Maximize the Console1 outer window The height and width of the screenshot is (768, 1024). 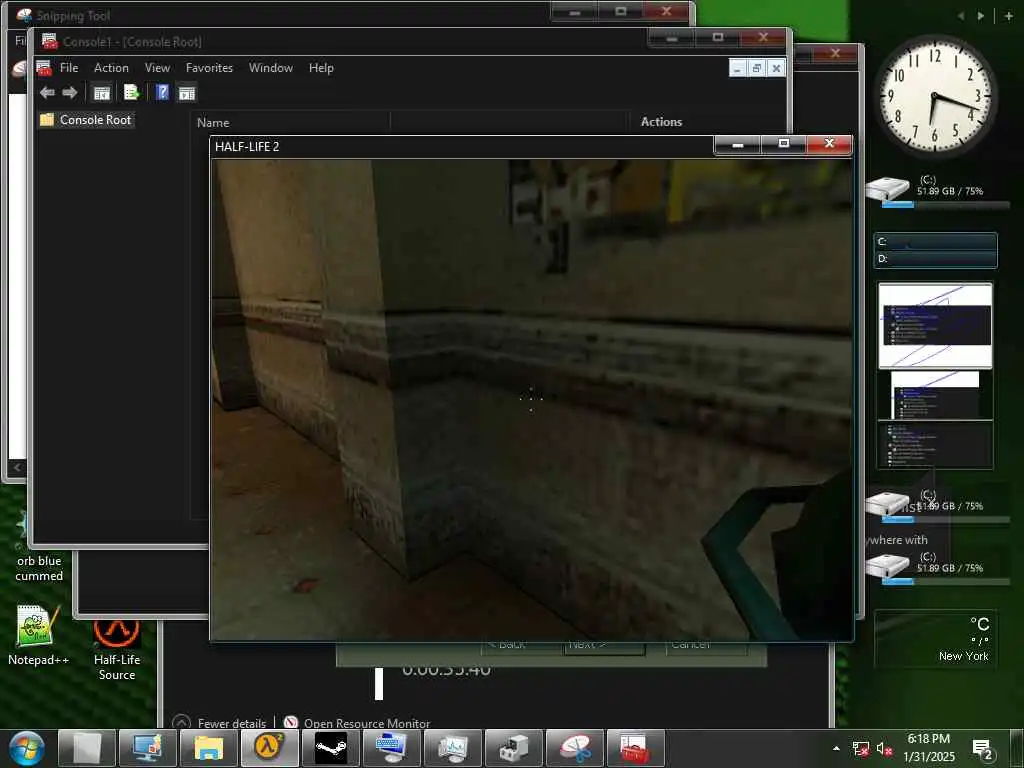point(717,38)
